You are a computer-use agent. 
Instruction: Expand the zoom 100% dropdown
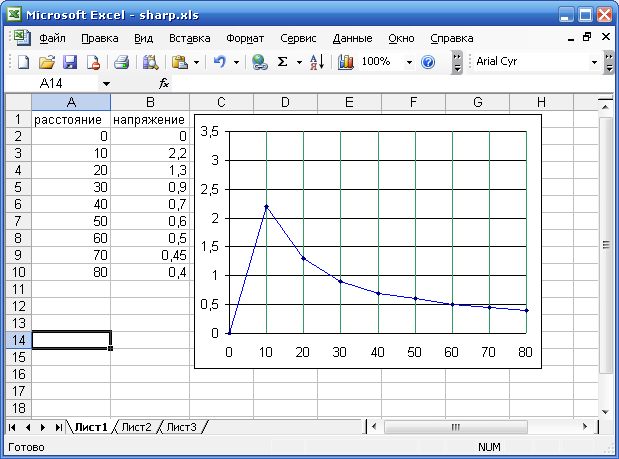point(409,62)
